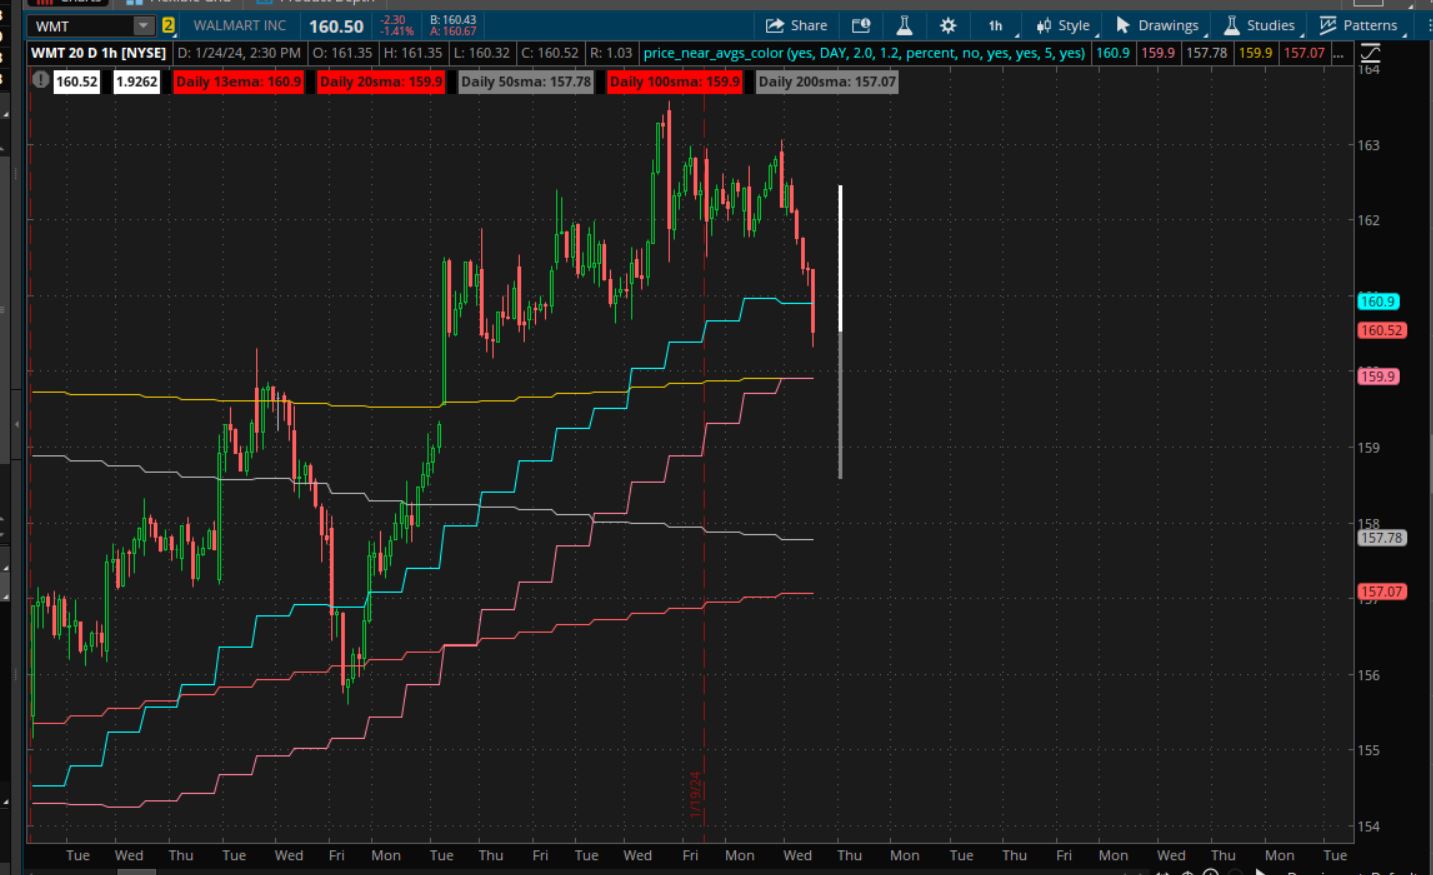
Task: Open the Drawings tools menu
Action: click(x=1157, y=25)
